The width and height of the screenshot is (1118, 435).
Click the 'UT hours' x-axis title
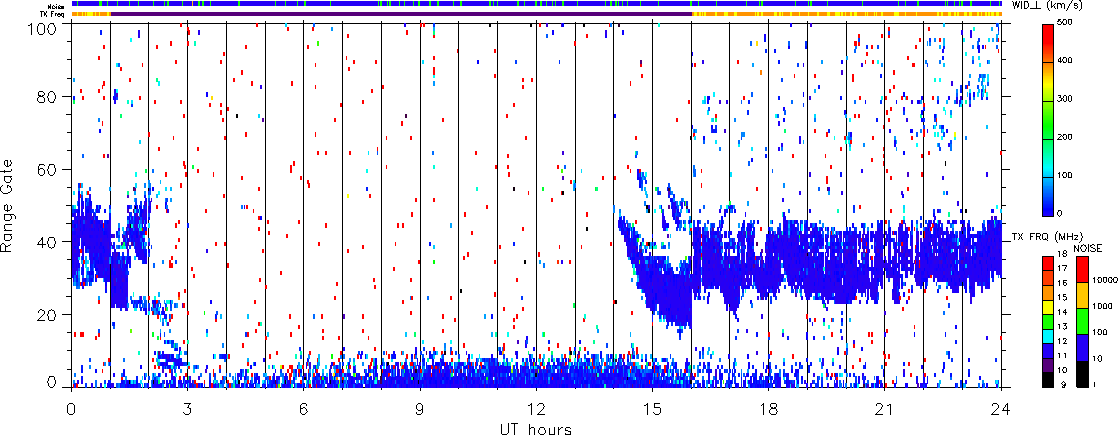click(x=536, y=429)
